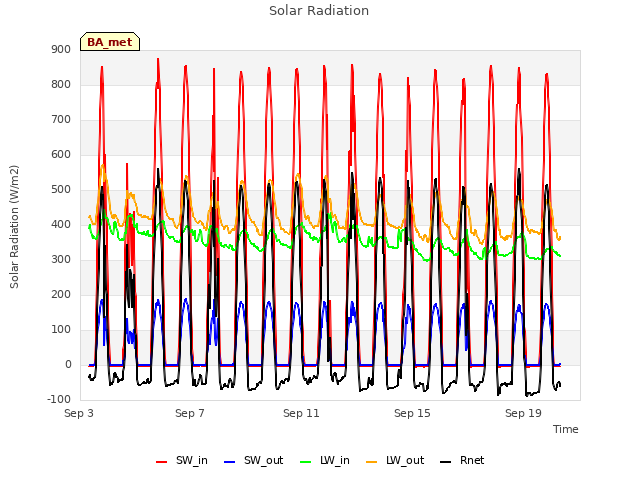
Task: Click the Sep 3 x-axis tick label
Action: (x=79, y=413)
